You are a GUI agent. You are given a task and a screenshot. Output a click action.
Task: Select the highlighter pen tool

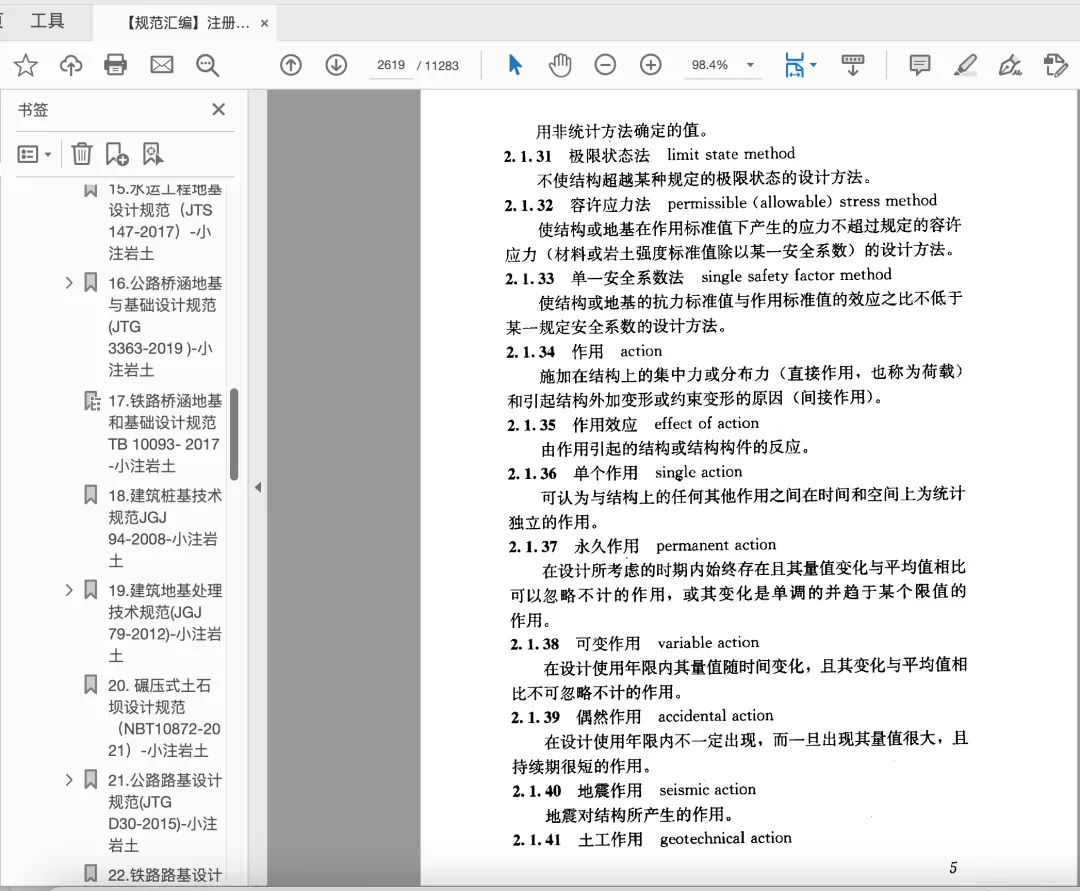965,65
